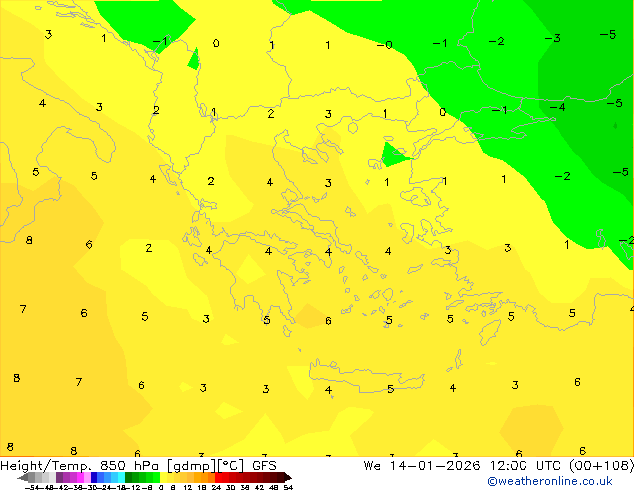This screenshot has width=634, height=490.
Task: Click the -3 temperature value on the map
Action: [553, 38]
